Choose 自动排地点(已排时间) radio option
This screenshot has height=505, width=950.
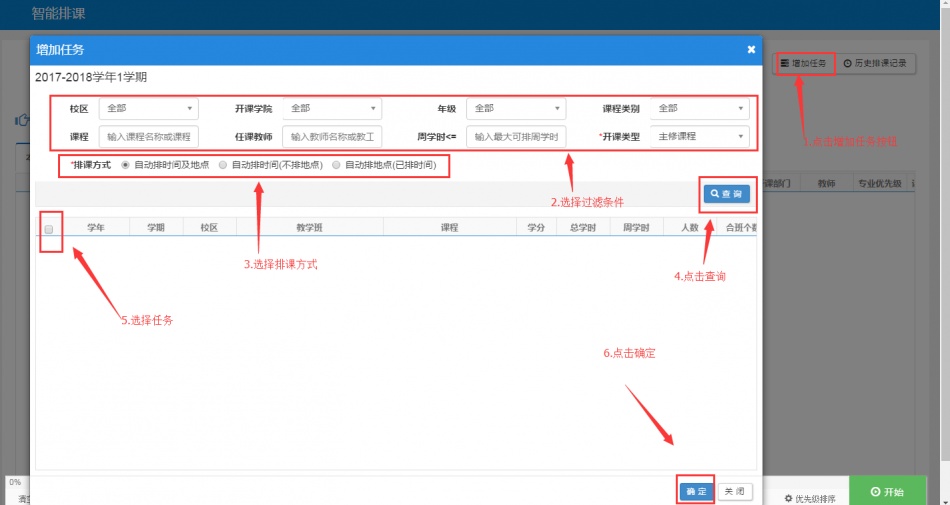click(336, 165)
